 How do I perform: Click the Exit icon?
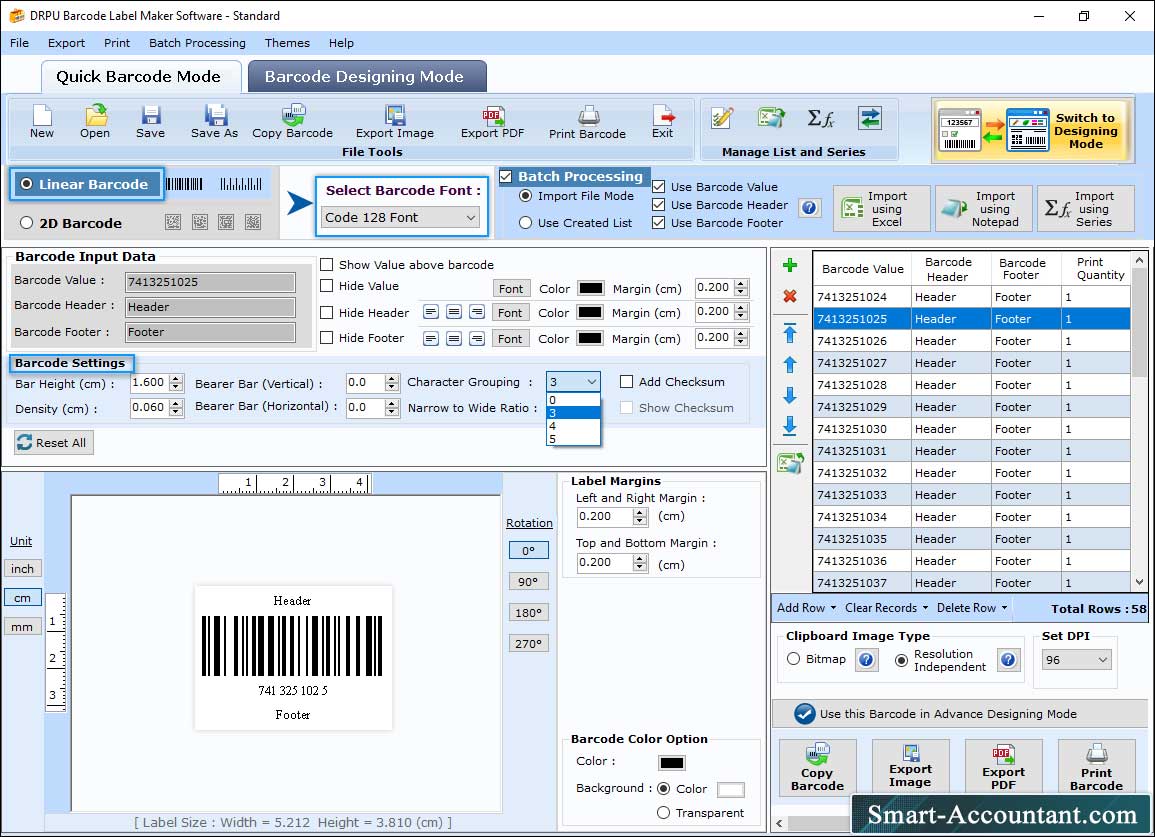[x=662, y=122]
